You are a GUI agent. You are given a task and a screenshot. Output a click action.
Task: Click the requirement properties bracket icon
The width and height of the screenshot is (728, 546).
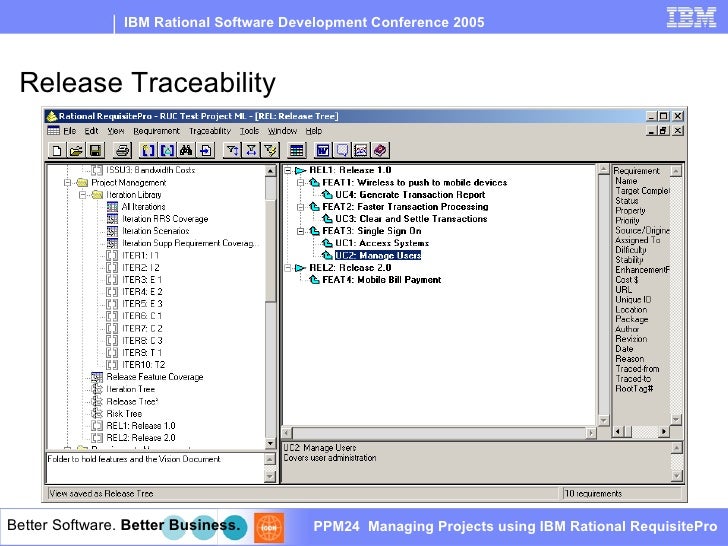click(167, 150)
